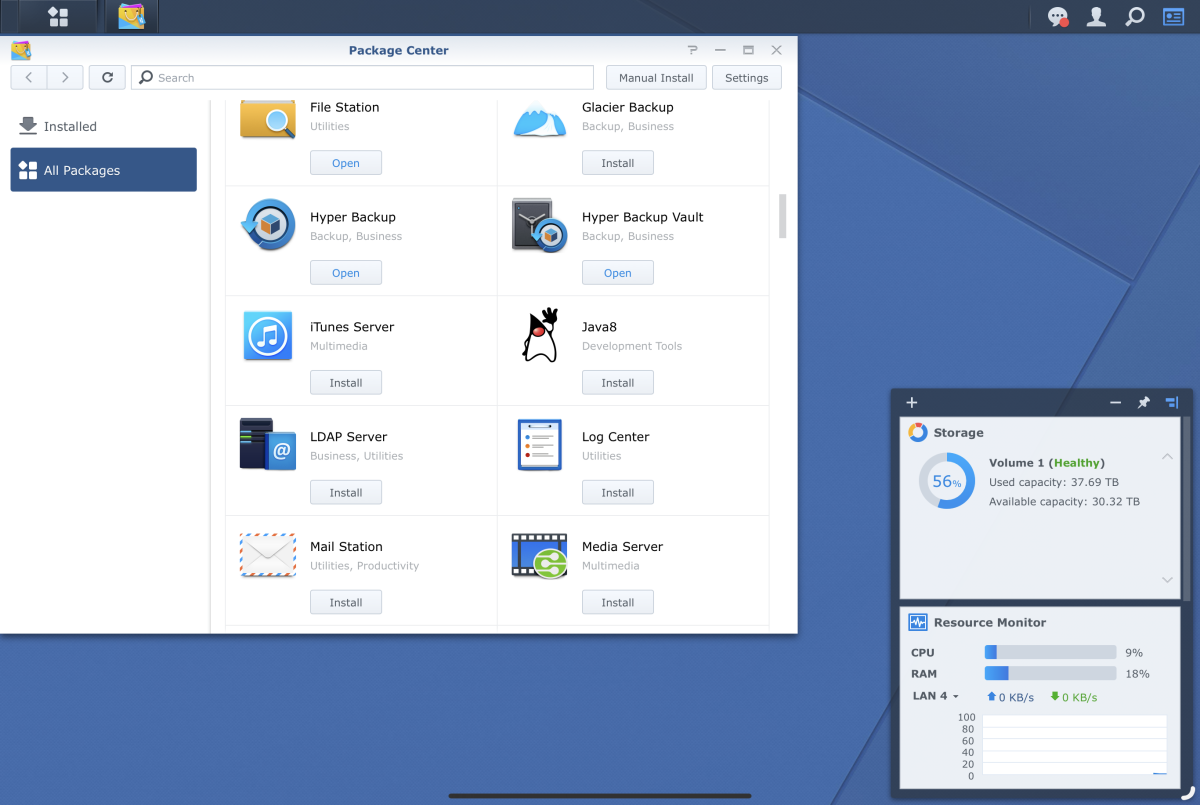The image size is (1200, 805).
Task: Open Hyper Backup via its Open button
Action: coord(346,273)
